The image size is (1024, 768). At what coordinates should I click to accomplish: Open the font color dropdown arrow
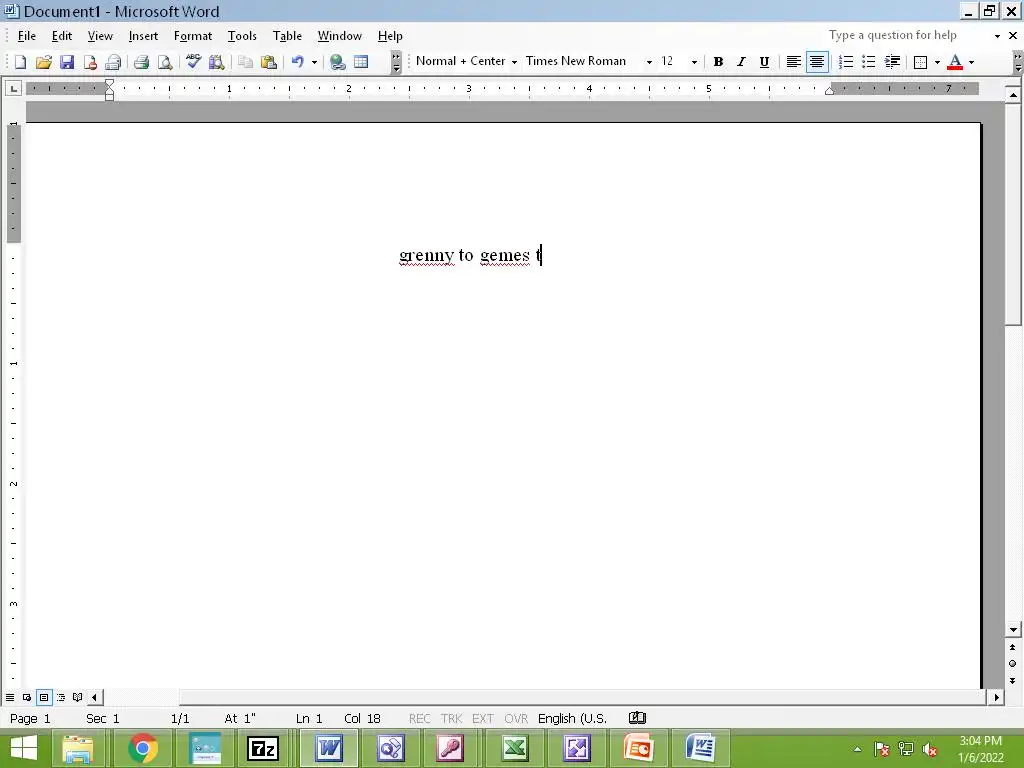(x=972, y=62)
